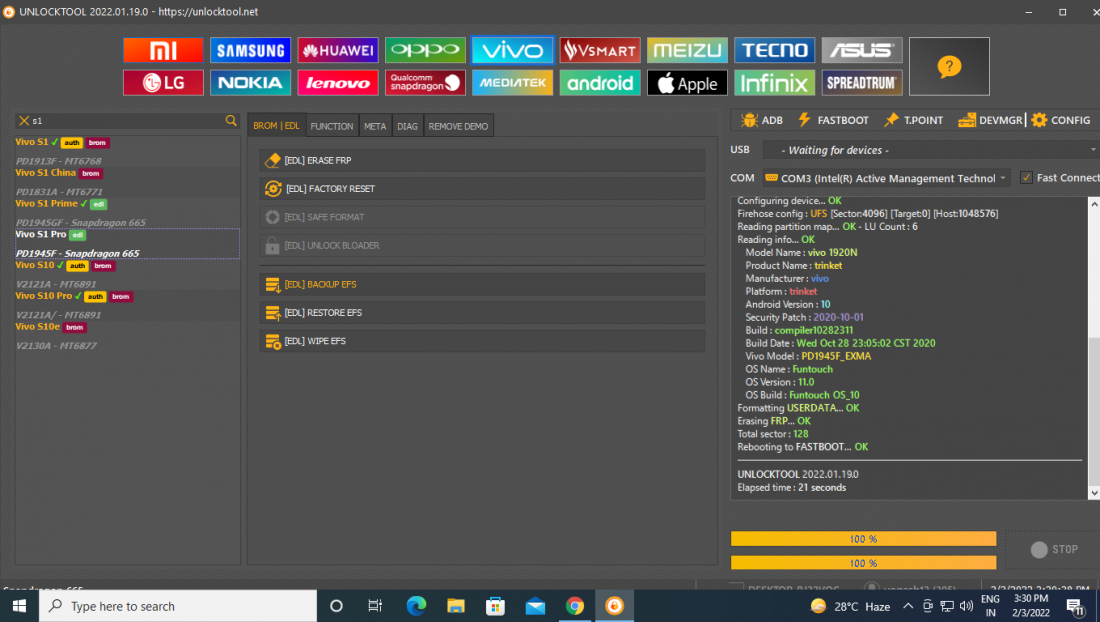
Task: Open the T.POINT test point tool
Action: [x=913, y=120]
